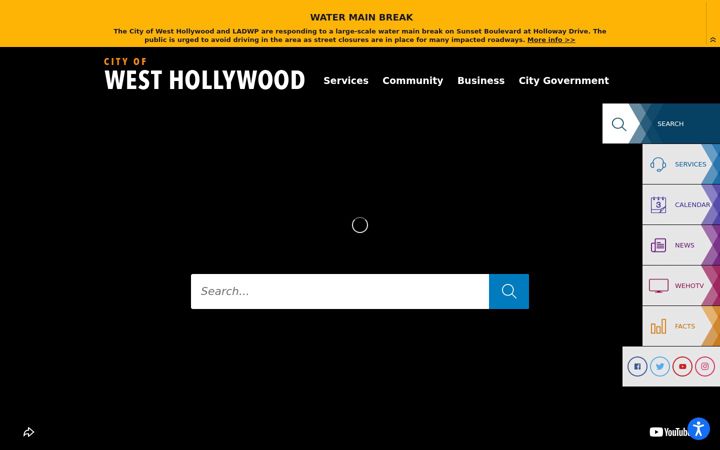720x450 pixels.
Task: Visit the Twitter social icon
Action: pyautogui.click(x=660, y=366)
